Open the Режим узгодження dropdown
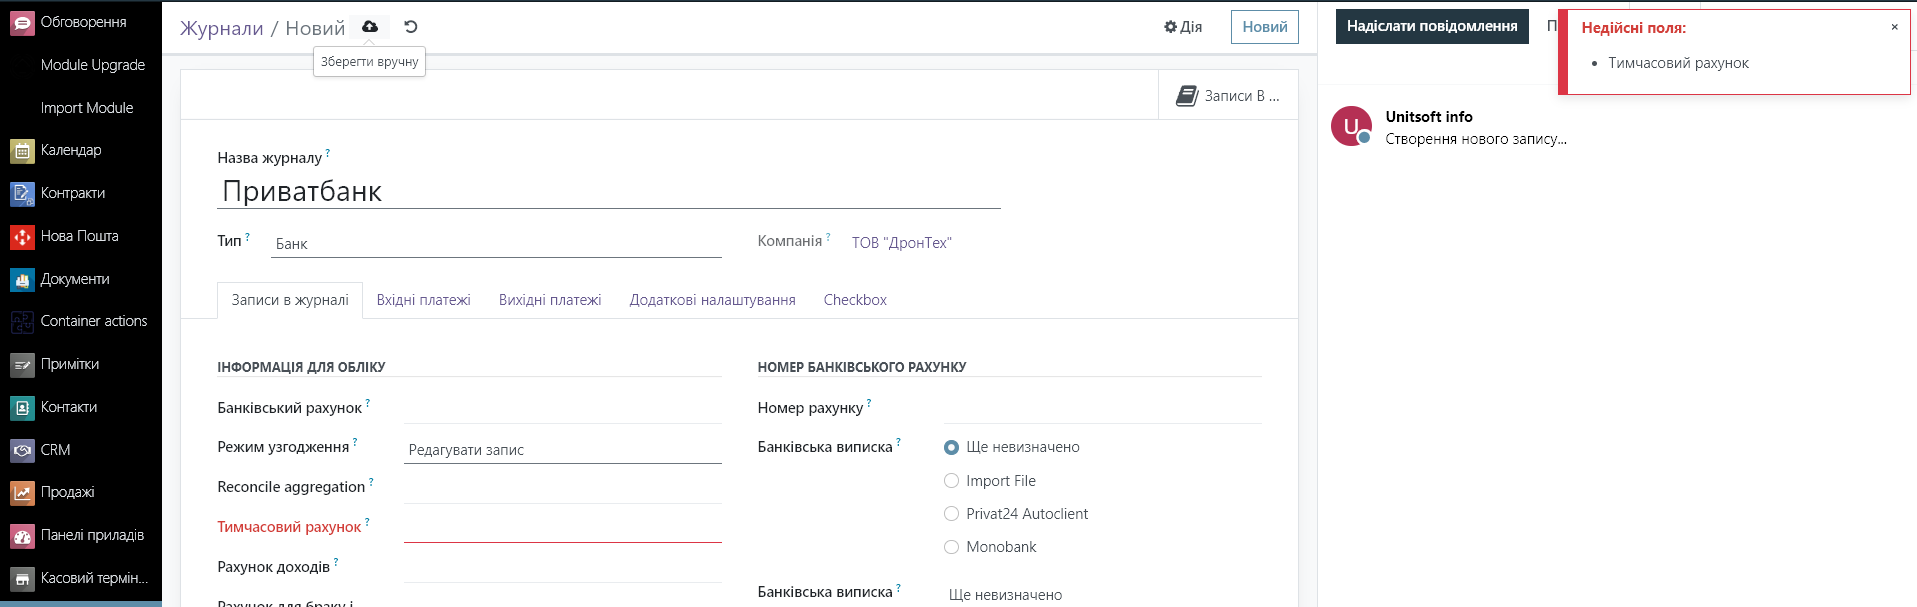The width and height of the screenshot is (1917, 607). [x=563, y=450]
